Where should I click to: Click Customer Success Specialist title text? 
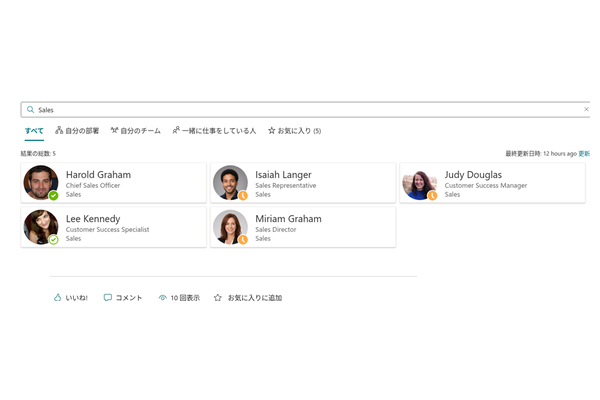tap(108, 230)
